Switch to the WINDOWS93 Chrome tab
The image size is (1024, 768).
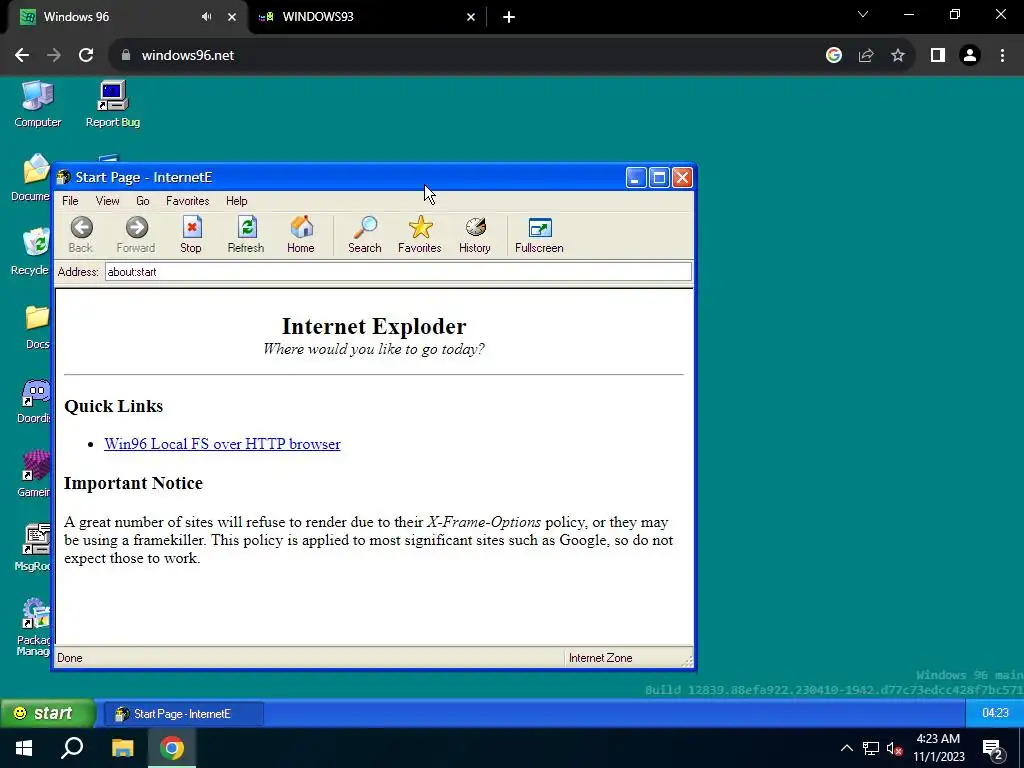(366, 17)
